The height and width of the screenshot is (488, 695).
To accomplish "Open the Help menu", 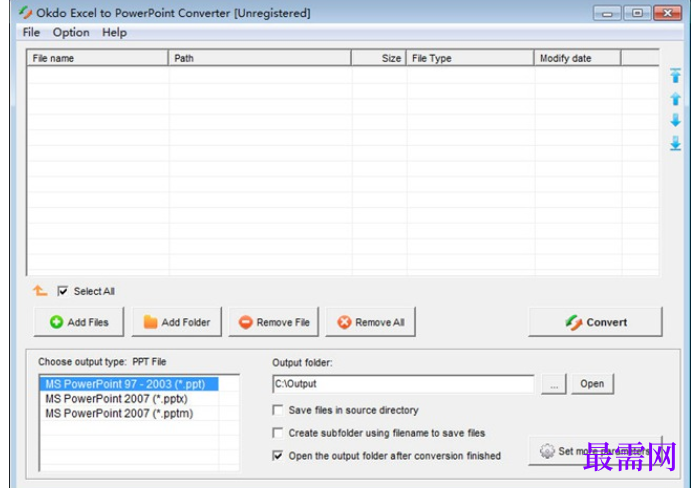I will pyautogui.click(x=114, y=32).
